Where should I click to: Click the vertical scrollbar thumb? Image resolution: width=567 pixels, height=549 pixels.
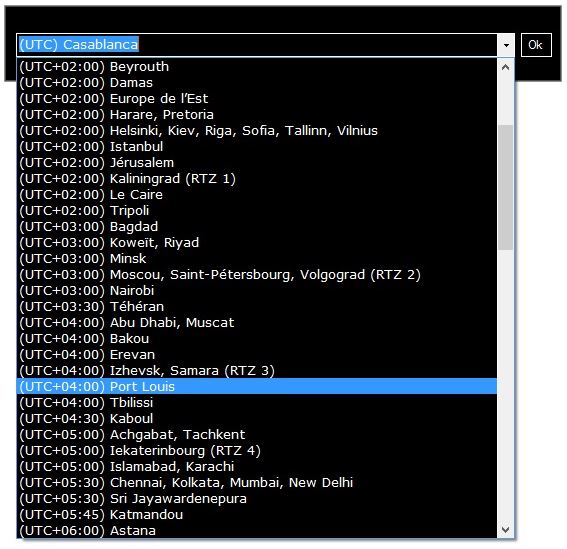[x=506, y=187]
